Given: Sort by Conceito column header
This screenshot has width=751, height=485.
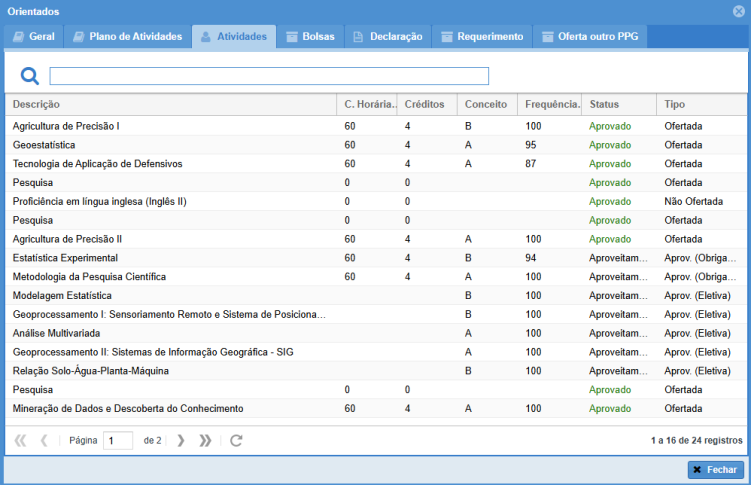Looking at the screenshot, I should (486, 104).
